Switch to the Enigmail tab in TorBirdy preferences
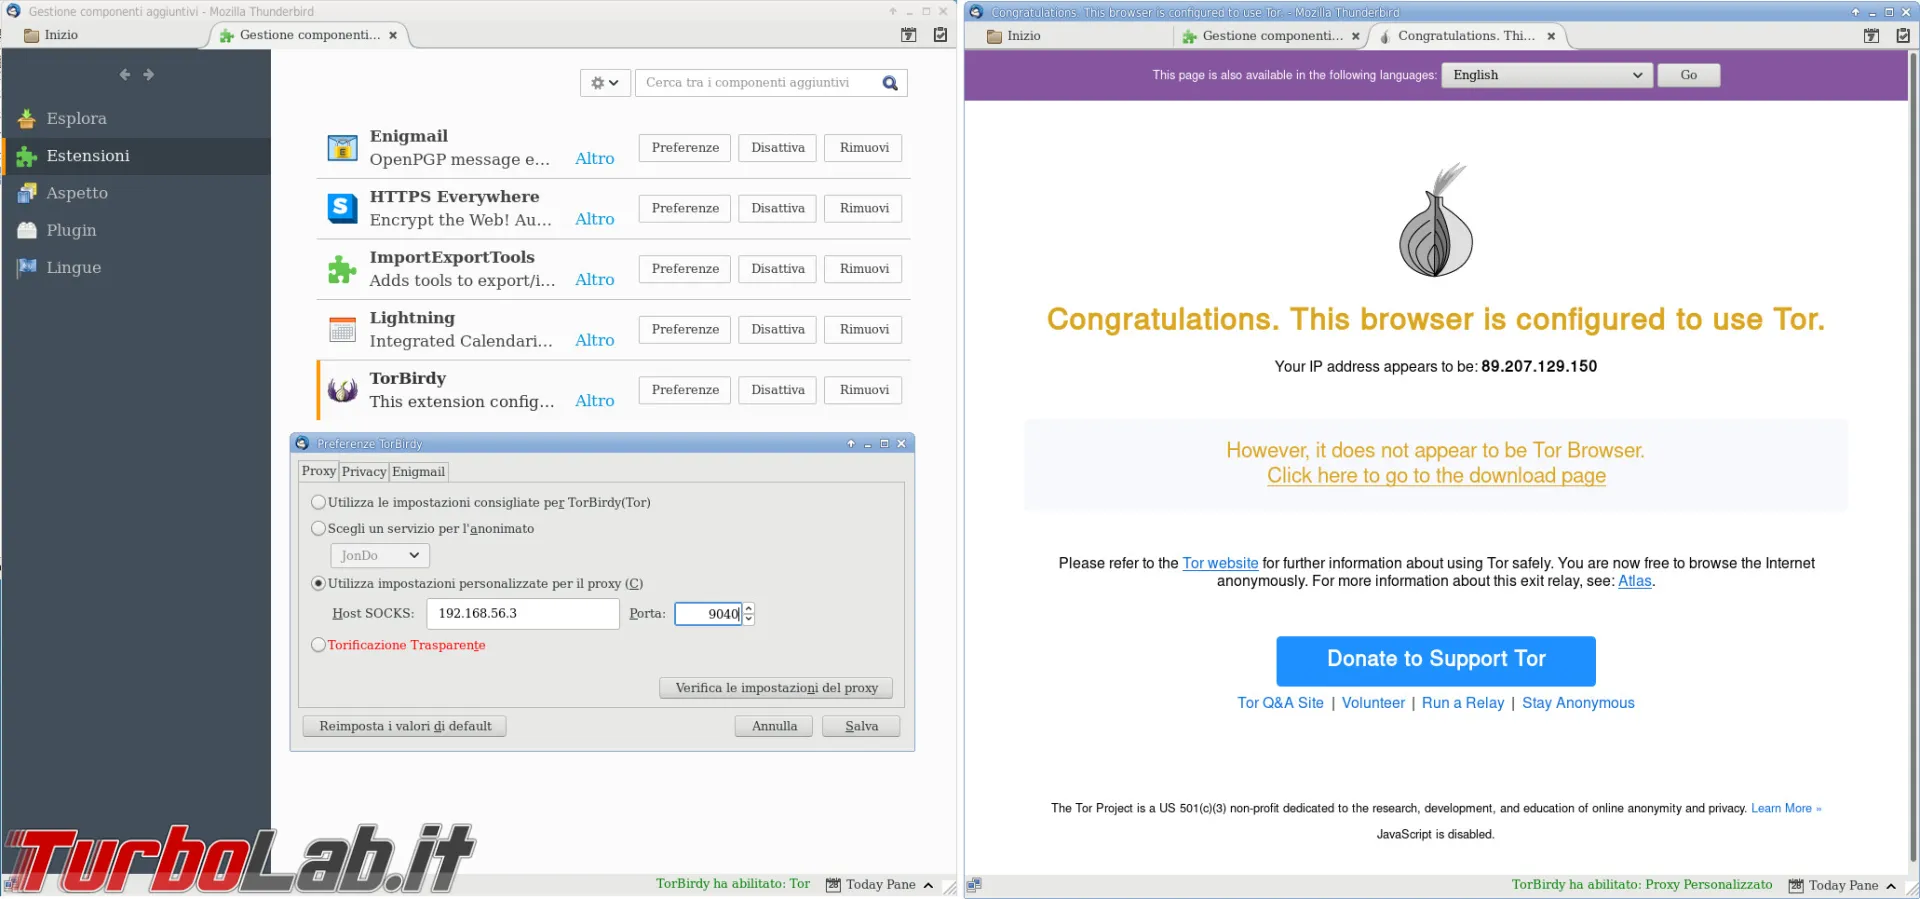Viewport: 1920px width, 899px height. click(x=418, y=472)
